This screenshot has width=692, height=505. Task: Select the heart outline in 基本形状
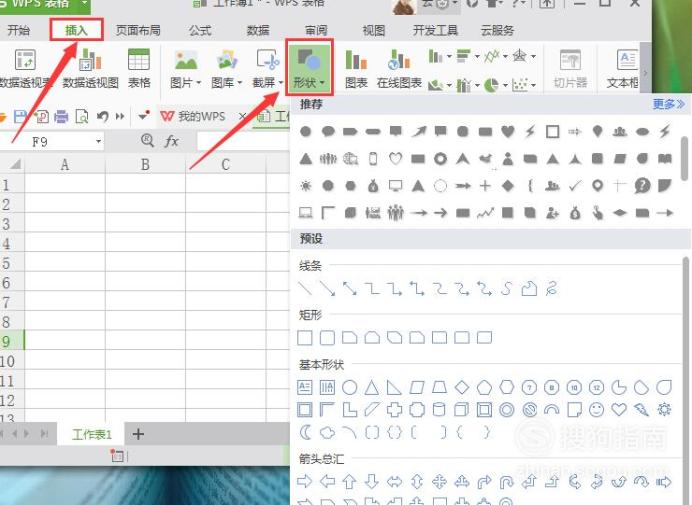619,410
